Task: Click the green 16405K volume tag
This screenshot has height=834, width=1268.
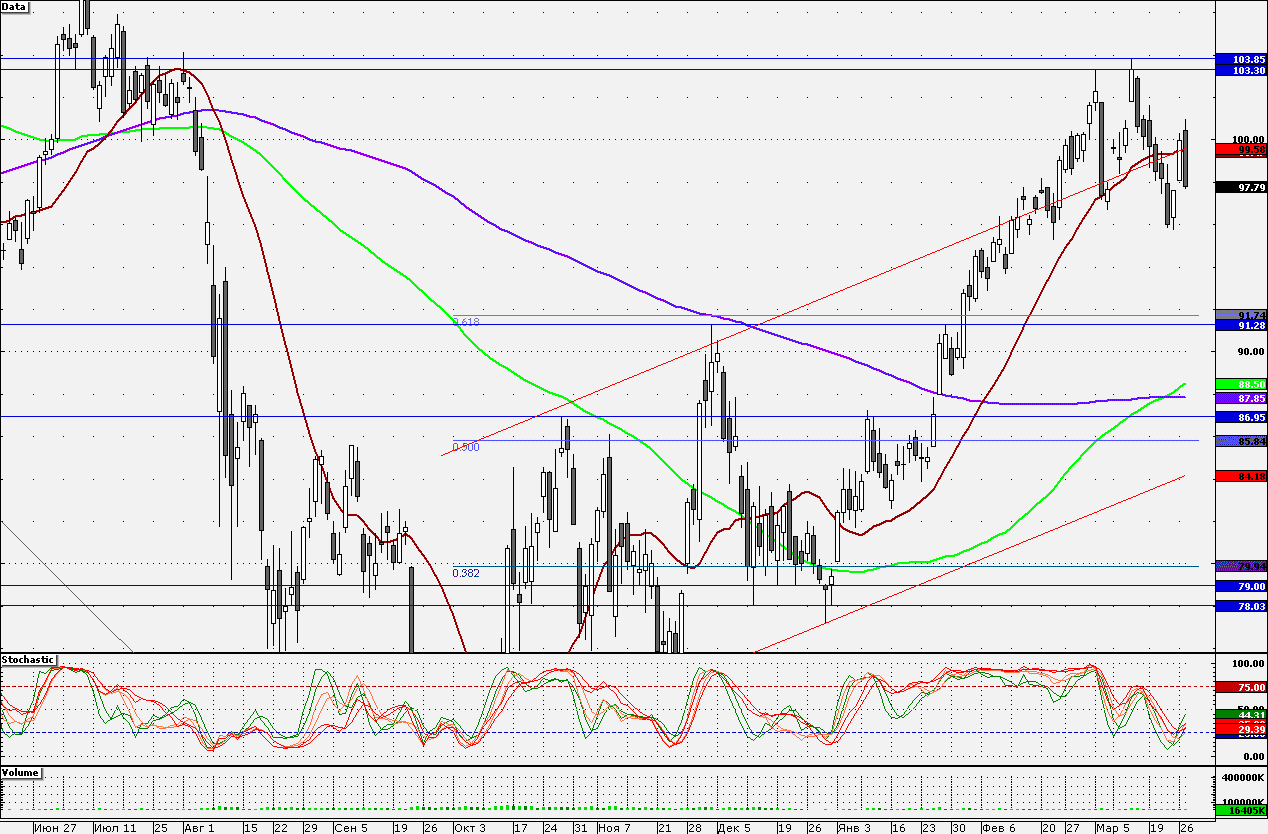Action: pos(1241,811)
